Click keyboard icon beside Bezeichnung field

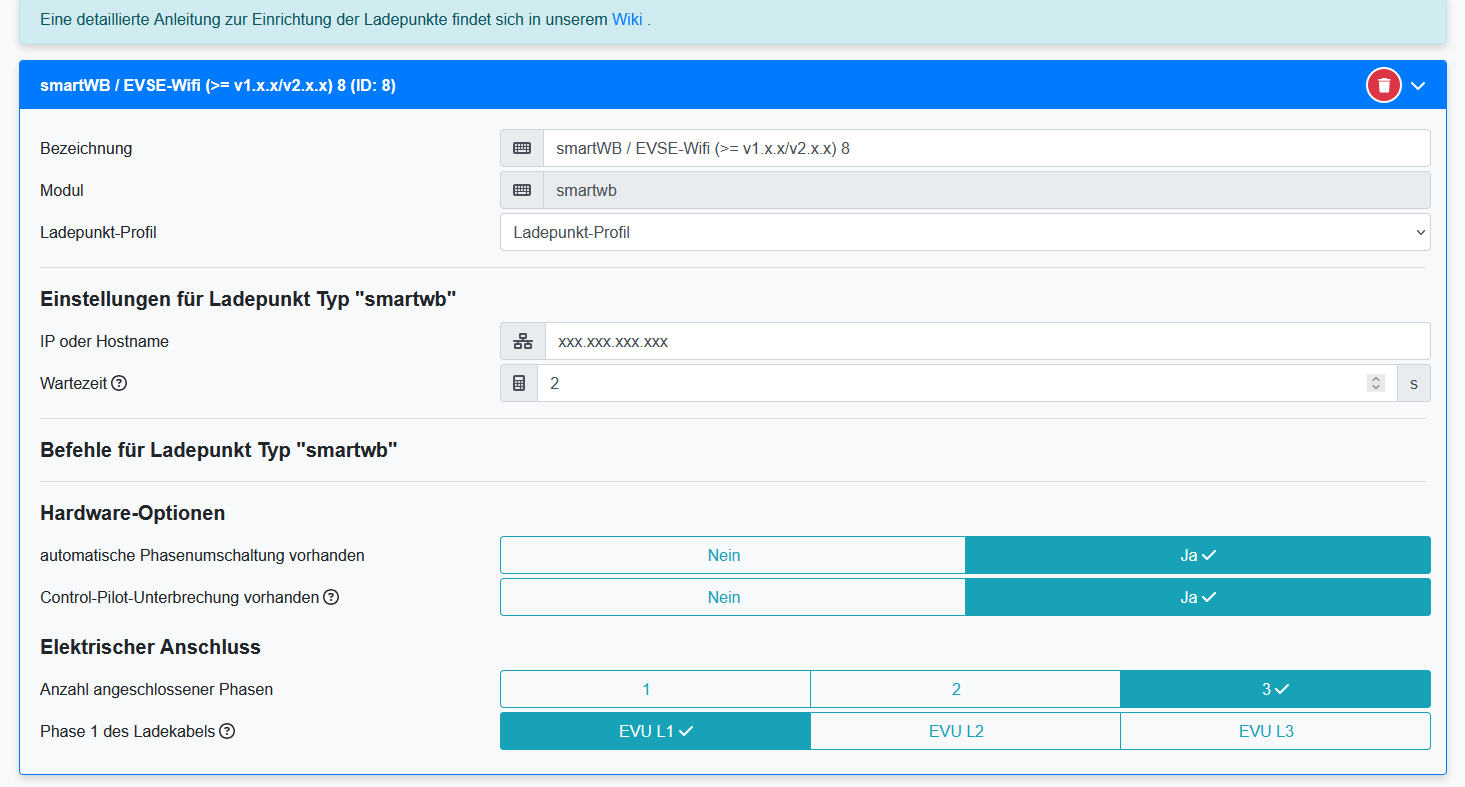(x=522, y=148)
